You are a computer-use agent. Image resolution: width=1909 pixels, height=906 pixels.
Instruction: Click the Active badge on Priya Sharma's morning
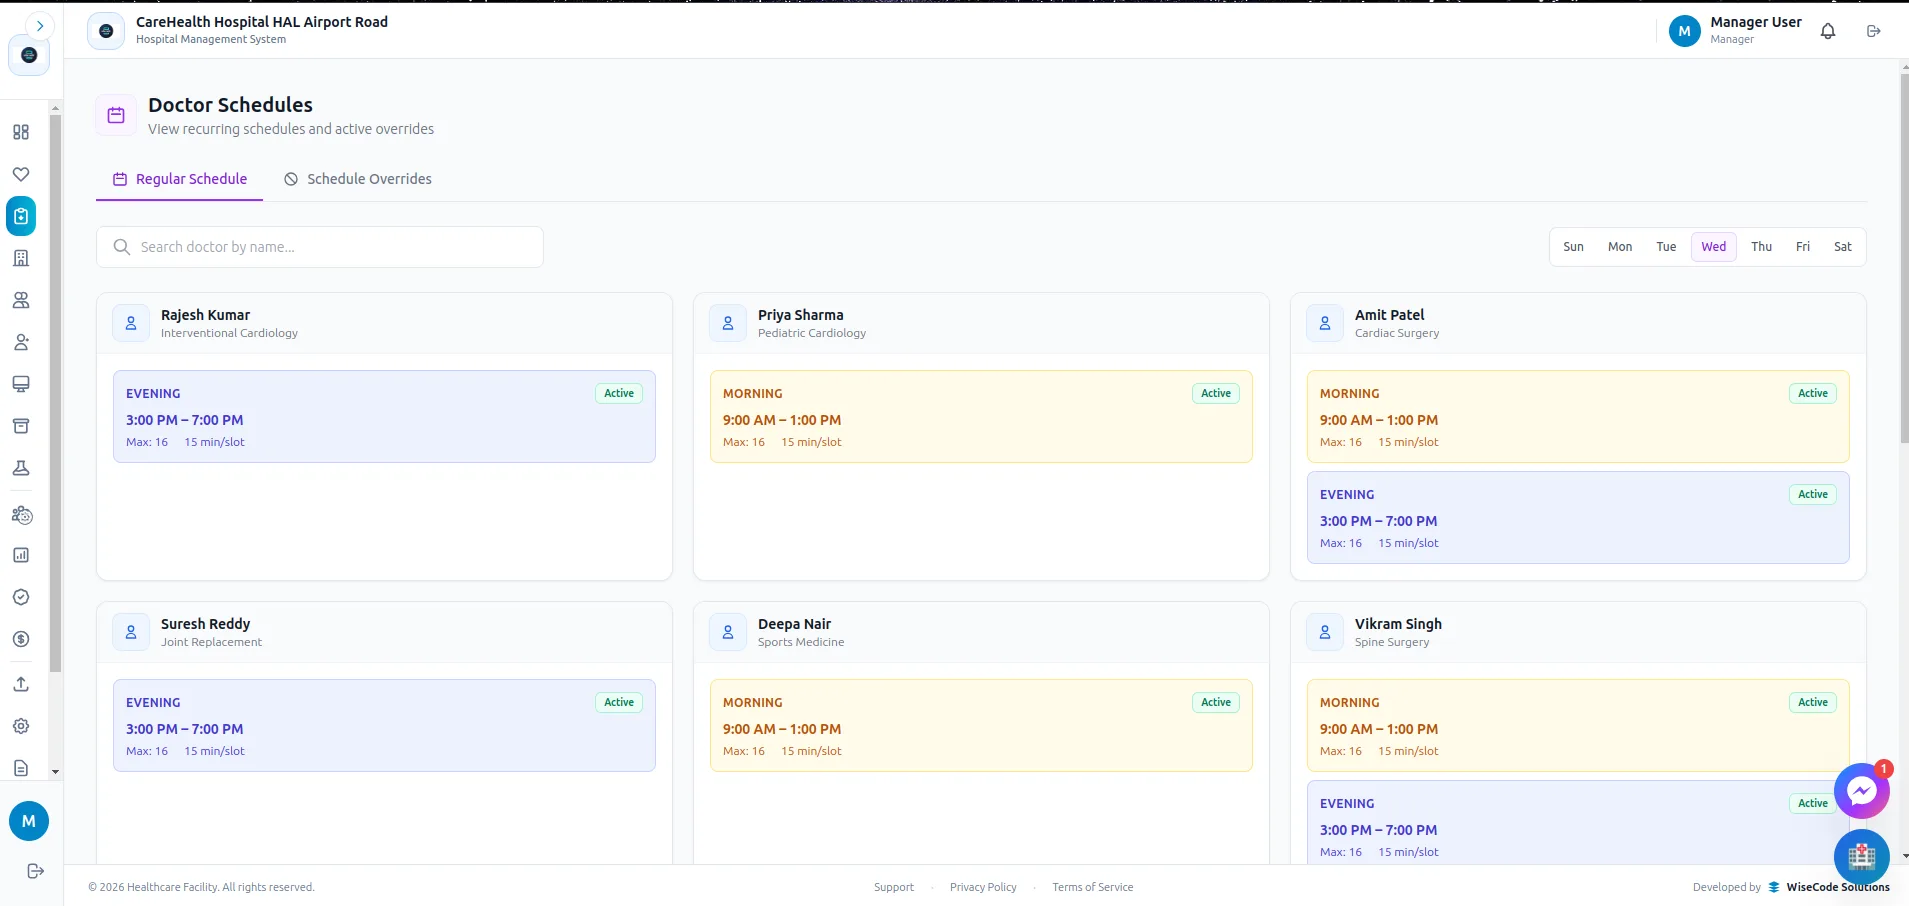click(1216, 393)
